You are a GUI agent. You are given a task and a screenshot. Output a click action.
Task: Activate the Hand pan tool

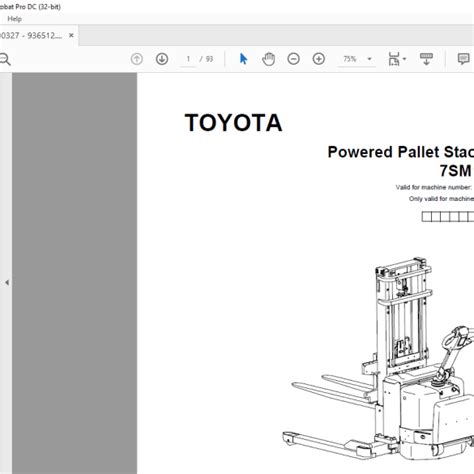[268, 59]
